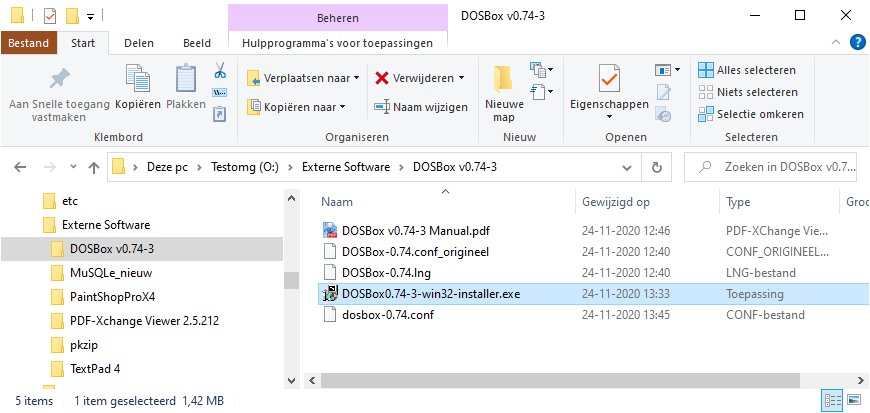Viewport: 870px width, 413px height.
Task: Expand the Eigenschappen dropdown arrow
Action: [609, 117]
